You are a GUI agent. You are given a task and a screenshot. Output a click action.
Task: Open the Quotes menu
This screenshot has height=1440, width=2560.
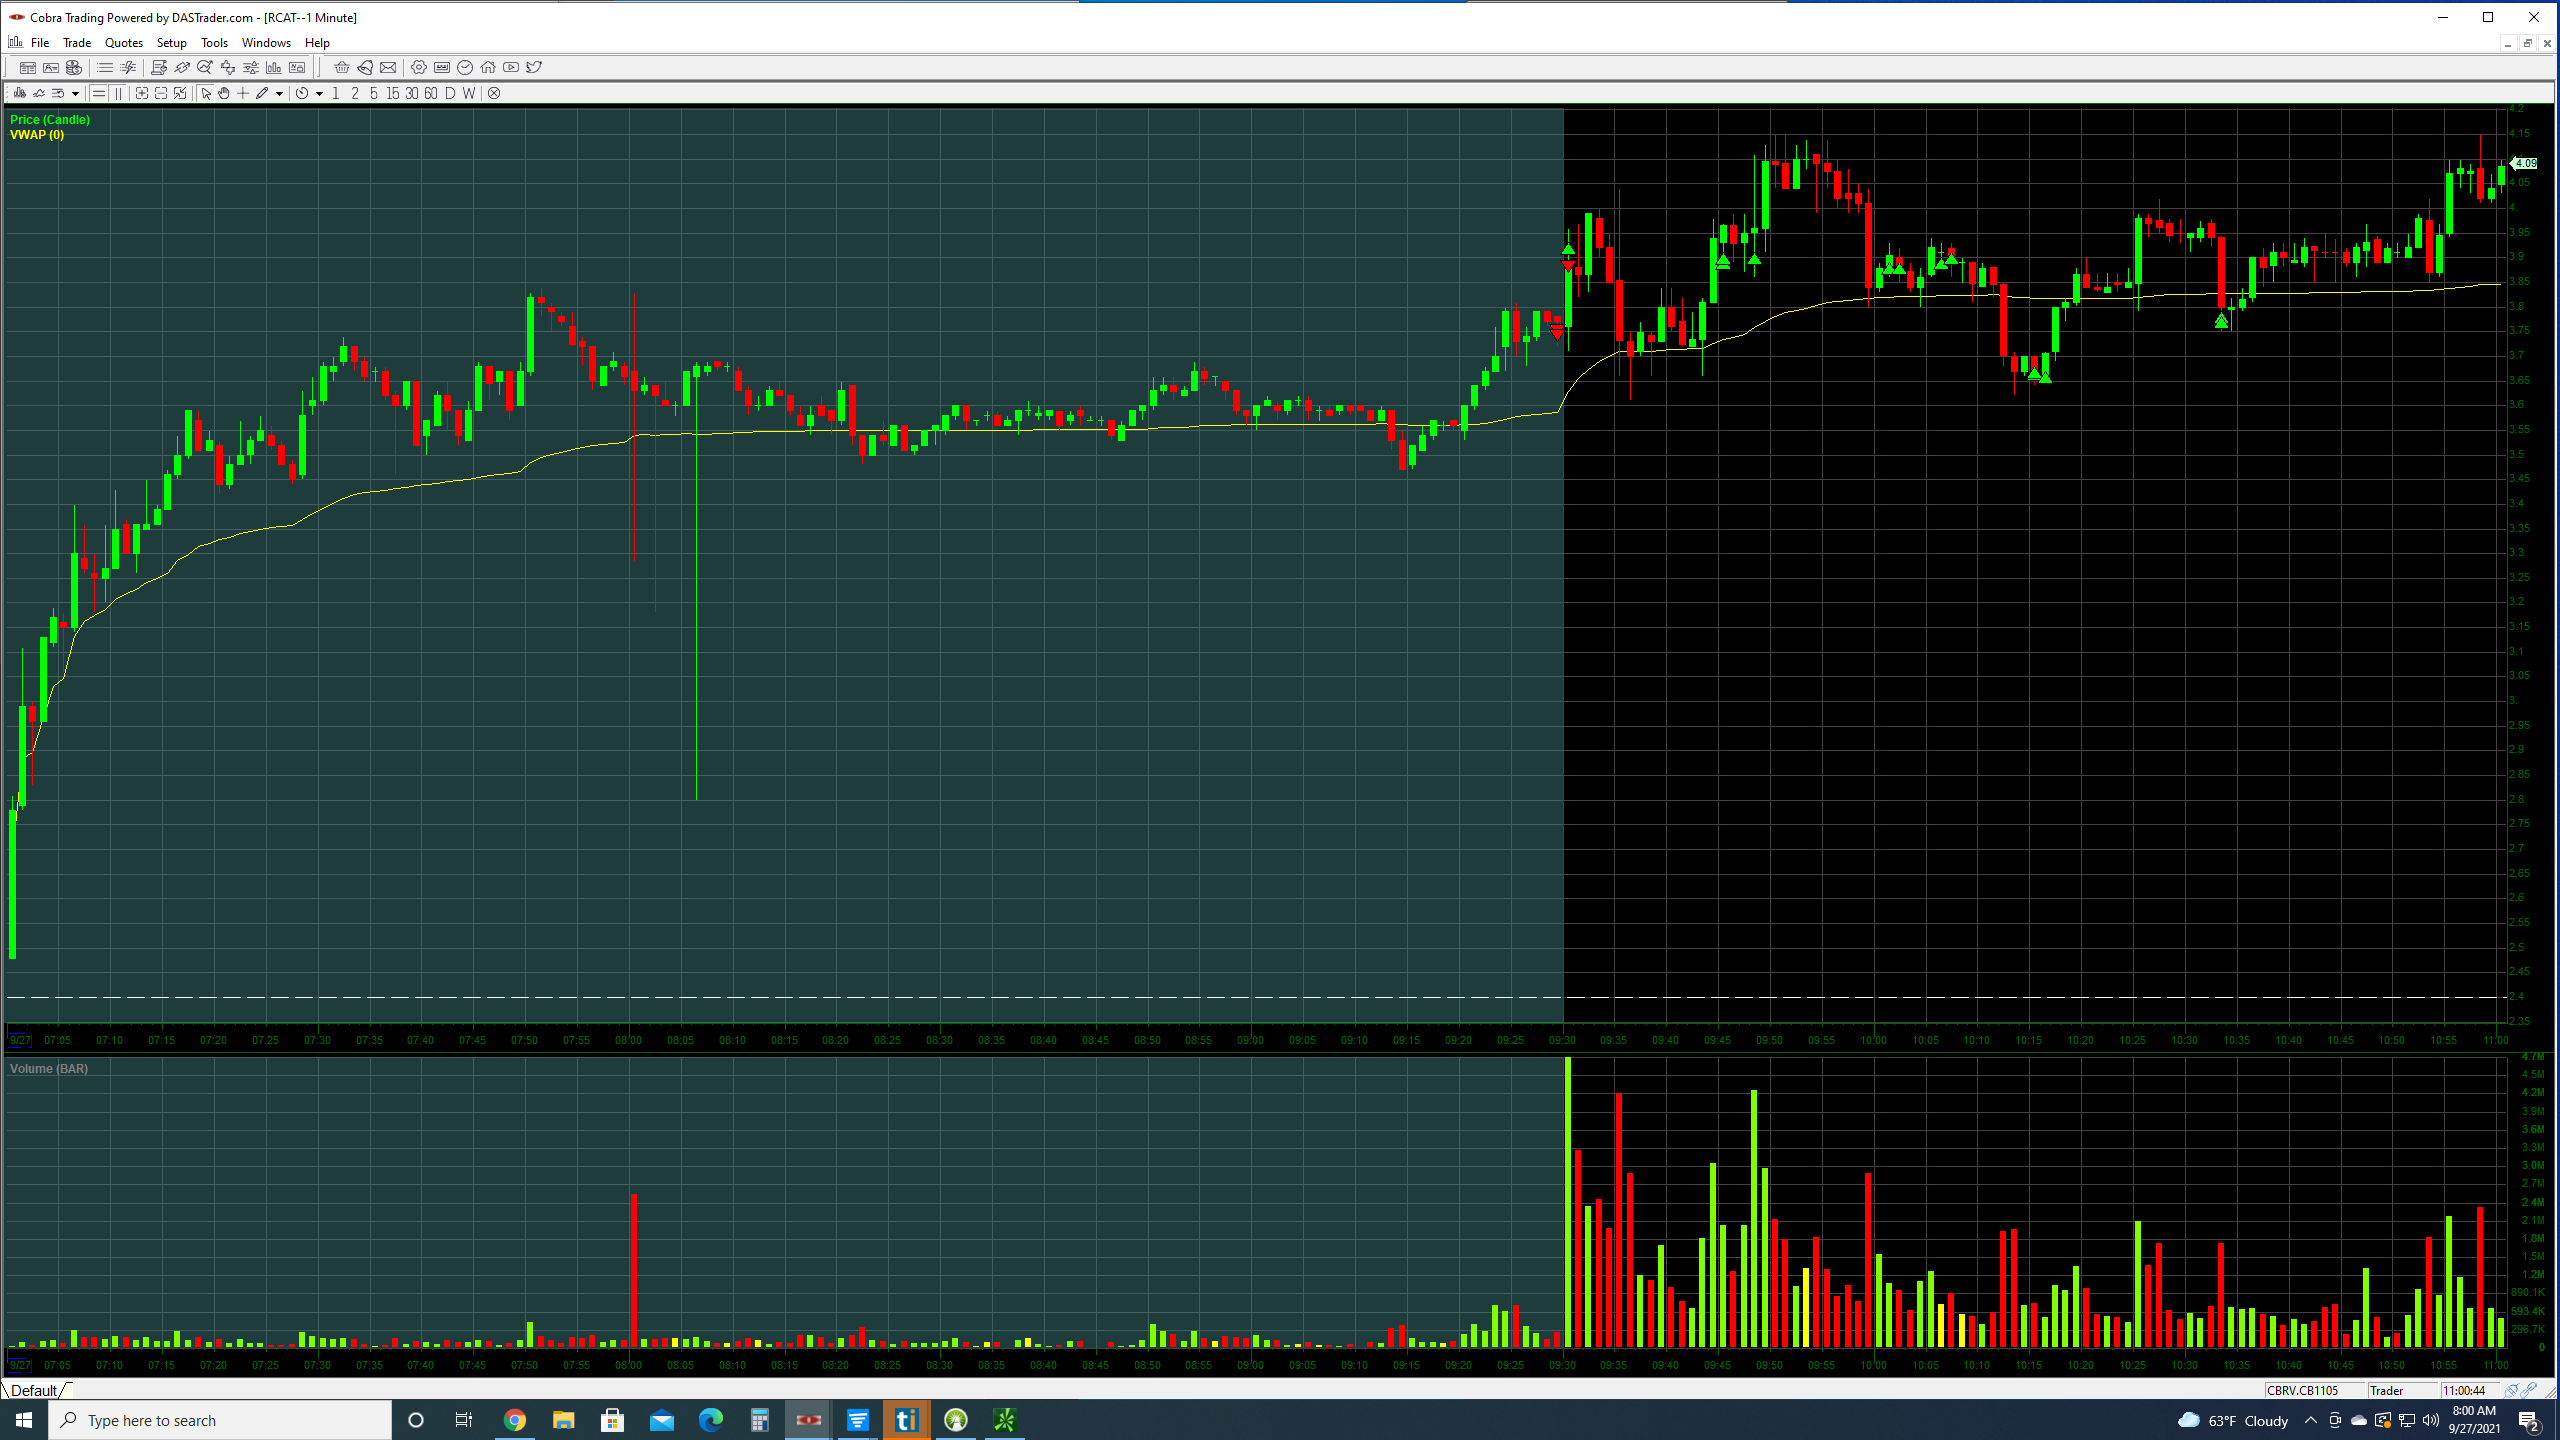124,43
